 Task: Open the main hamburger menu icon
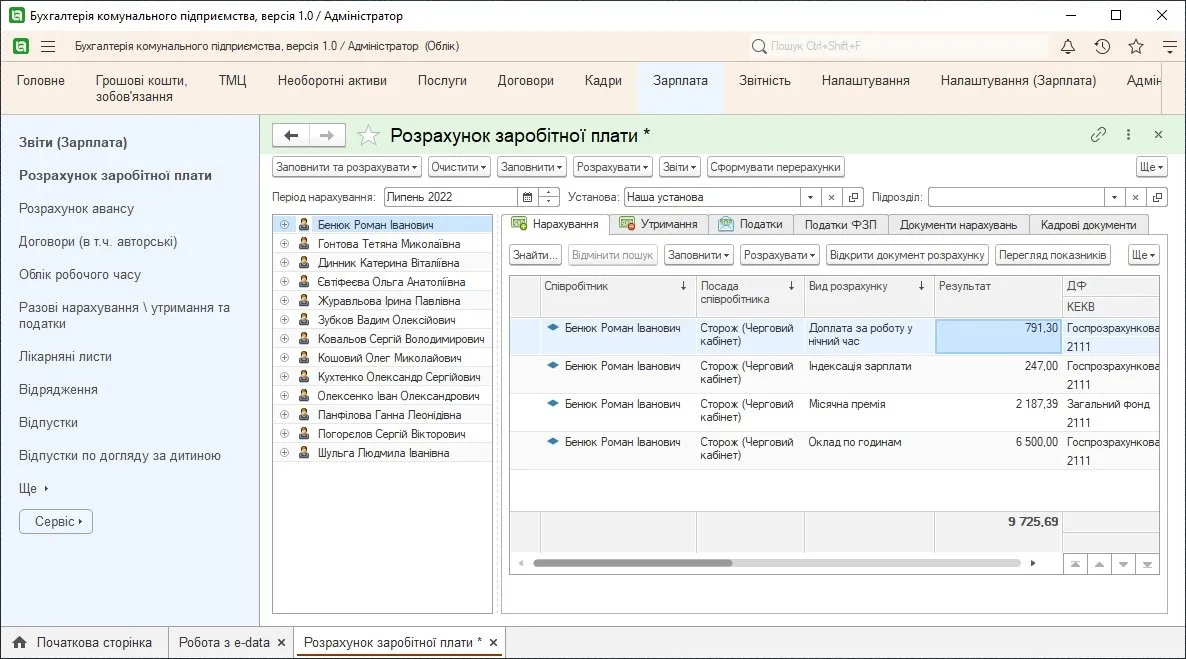(x=48, y=46)
